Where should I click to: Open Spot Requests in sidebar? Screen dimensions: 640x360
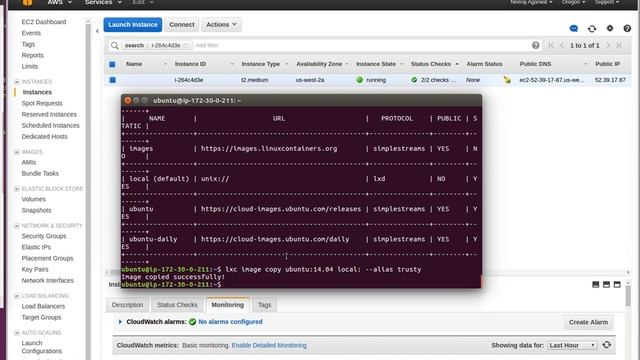coord(42,103)
